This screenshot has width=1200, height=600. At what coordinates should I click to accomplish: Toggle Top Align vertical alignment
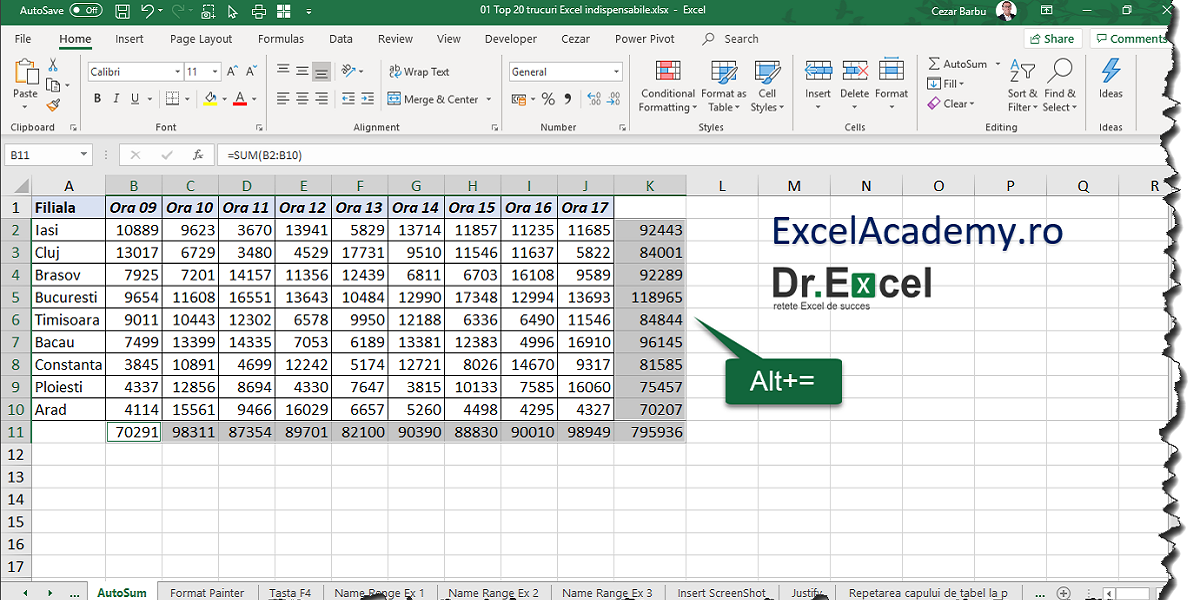283,71
